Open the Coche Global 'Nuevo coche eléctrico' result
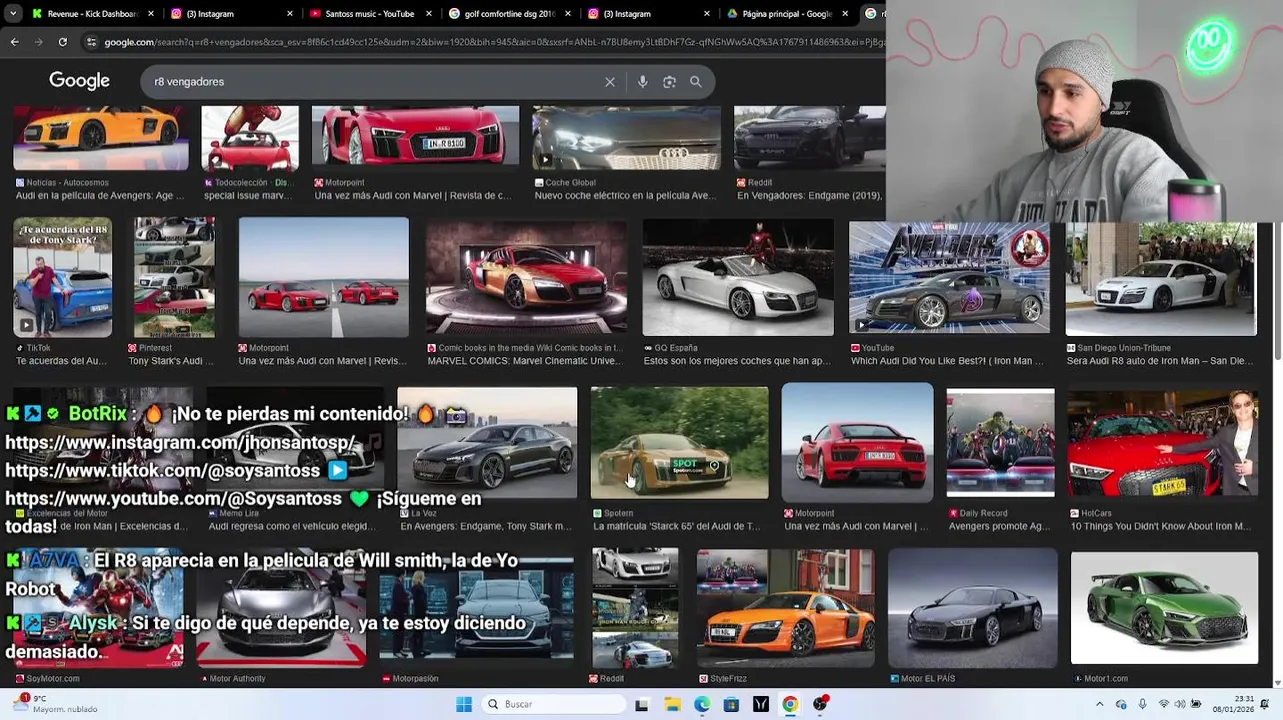Image resolution: width=1283 pixels, height=720 pixels. (626, 138)
